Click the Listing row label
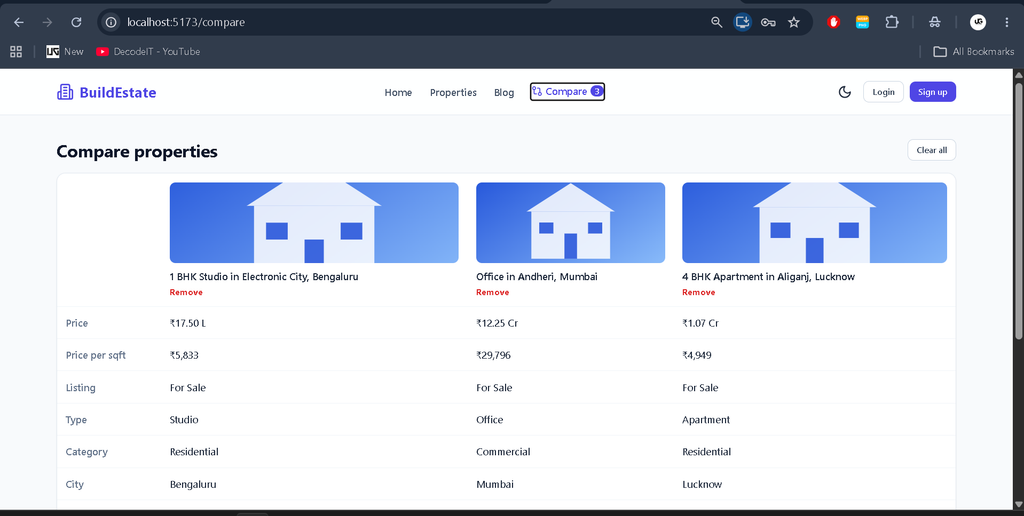1024x516 pixels. point(81,388)
